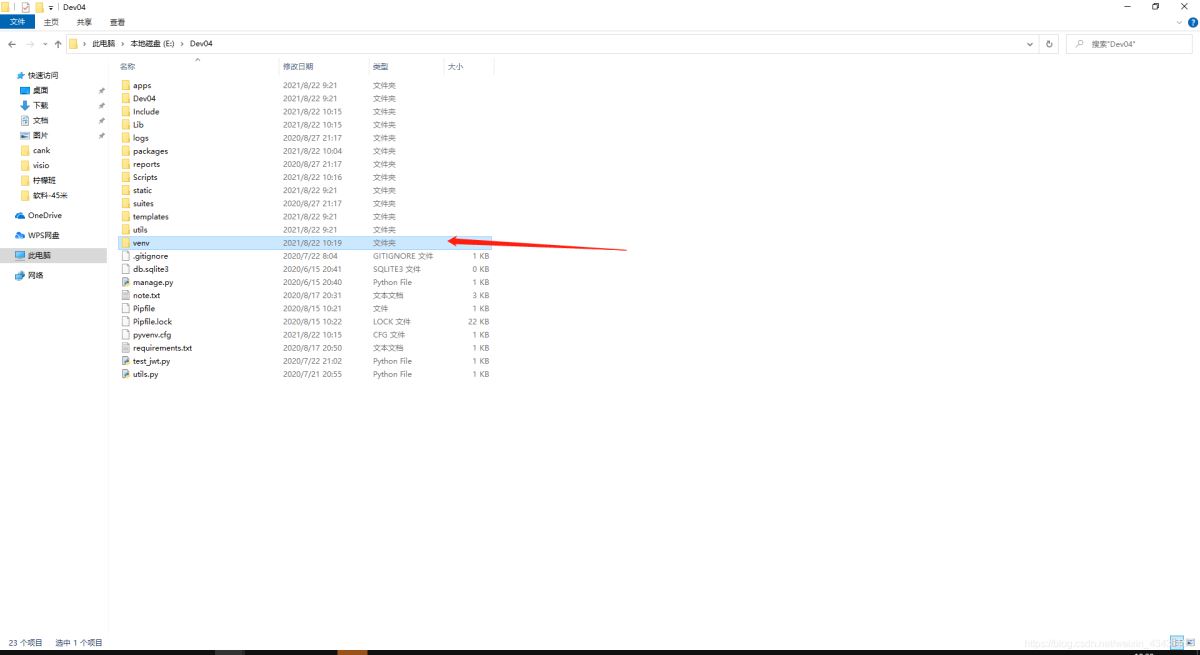Image resolution: width=1200 pixels, height=655 pixels.
Task: Expand address bar history dropdown arrow
Action: [1031, 44]
